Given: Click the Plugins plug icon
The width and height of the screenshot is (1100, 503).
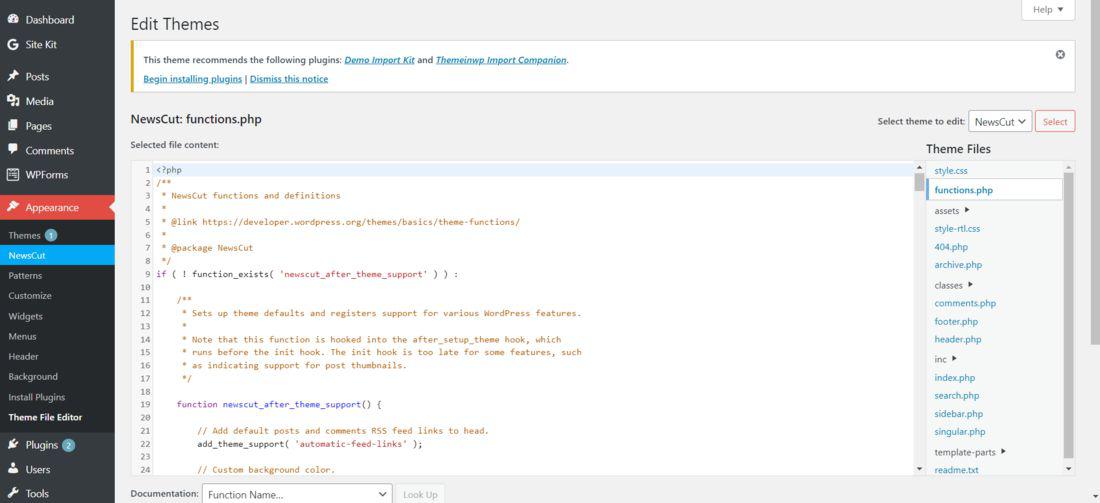Looking at the screenshot, I should 13,445.
